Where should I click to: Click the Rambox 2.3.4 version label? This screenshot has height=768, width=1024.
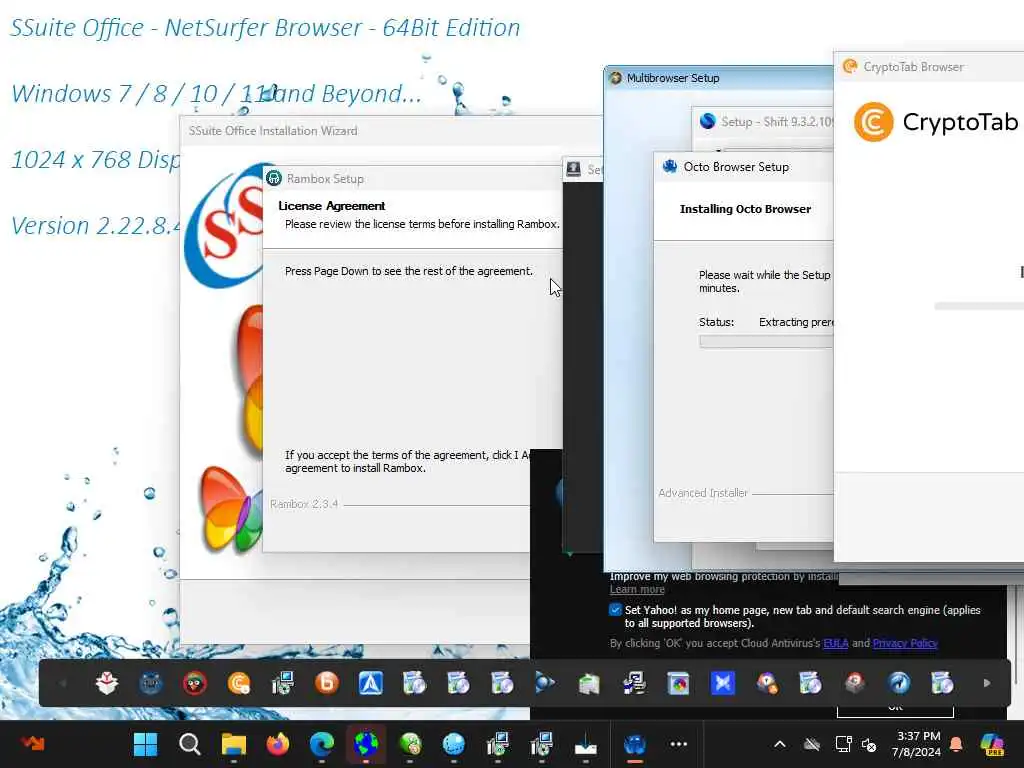click(x=304, y=504)
